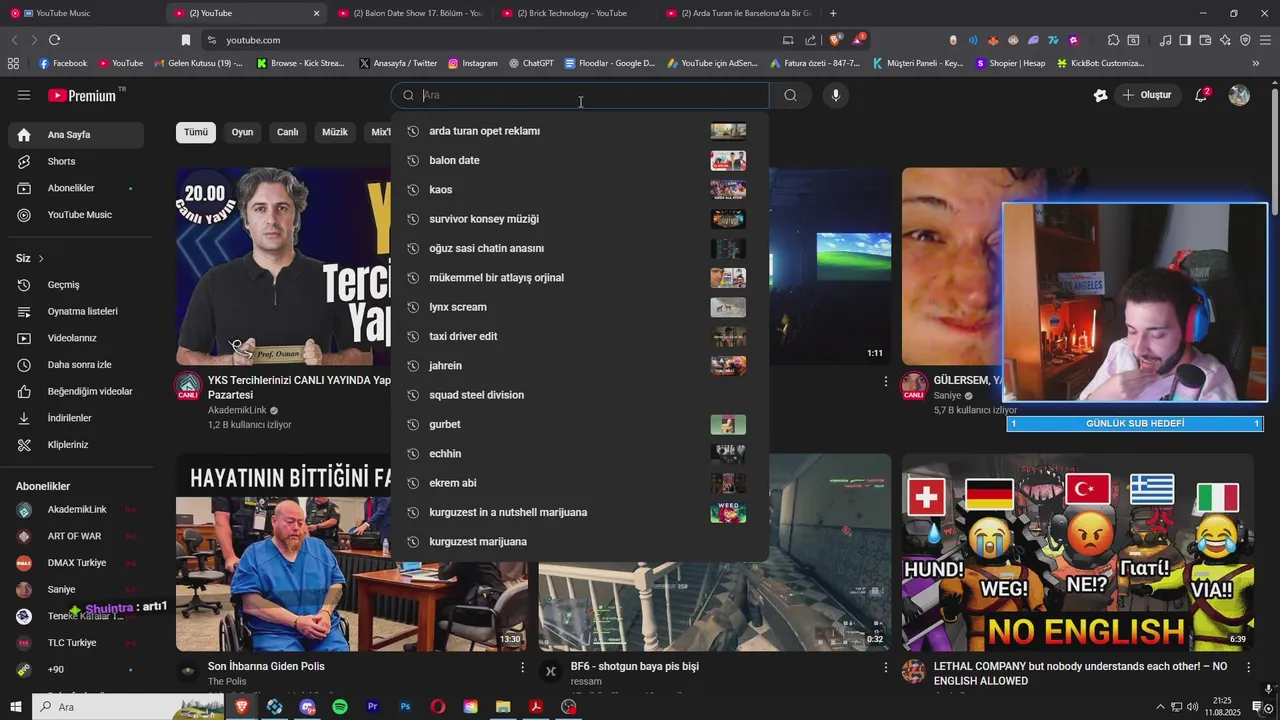Open NO ENGLISH Lethal Company video thumbnail

[x=1077, y=552]
